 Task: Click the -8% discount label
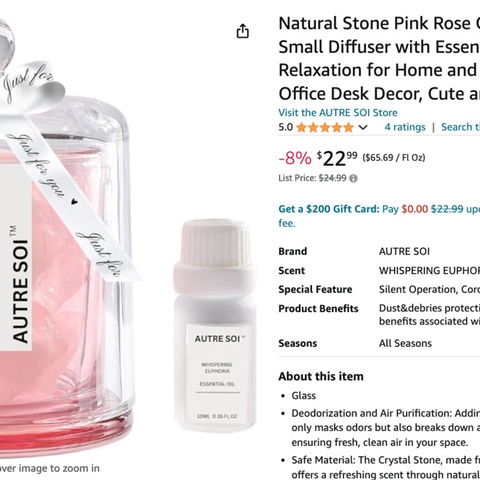click(x=295, y=158)
